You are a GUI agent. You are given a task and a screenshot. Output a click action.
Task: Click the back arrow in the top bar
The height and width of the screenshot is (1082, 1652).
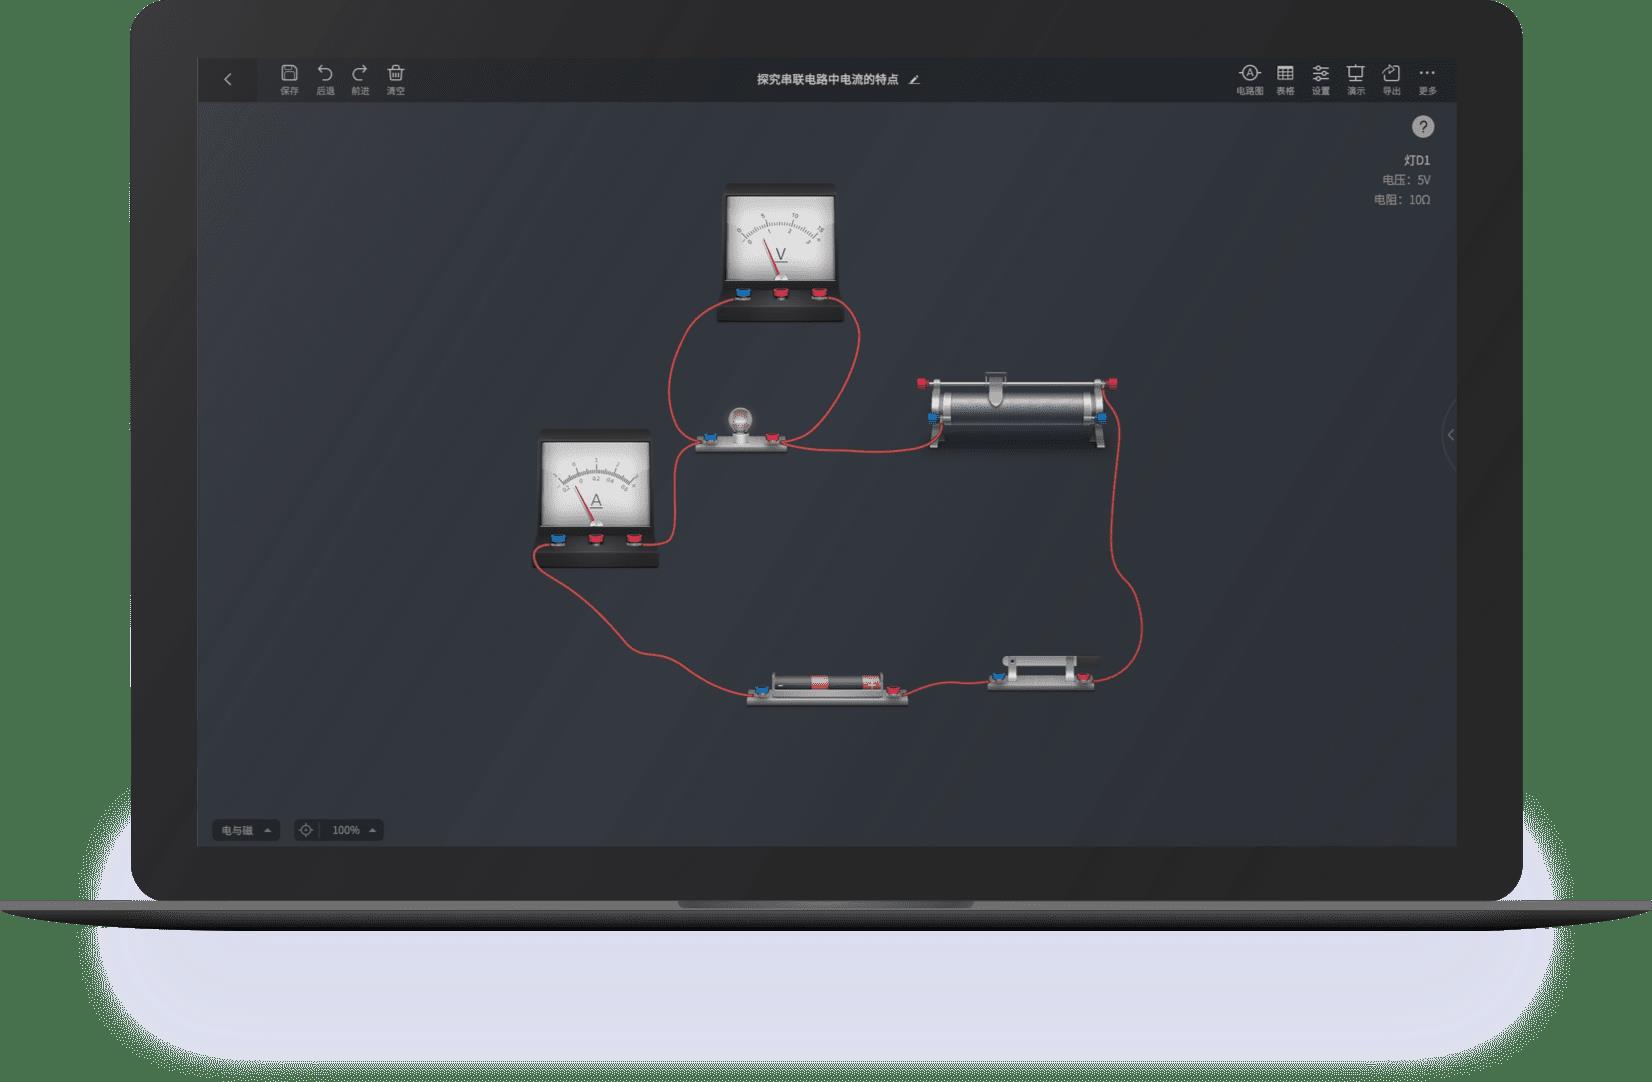coord(228,80)
